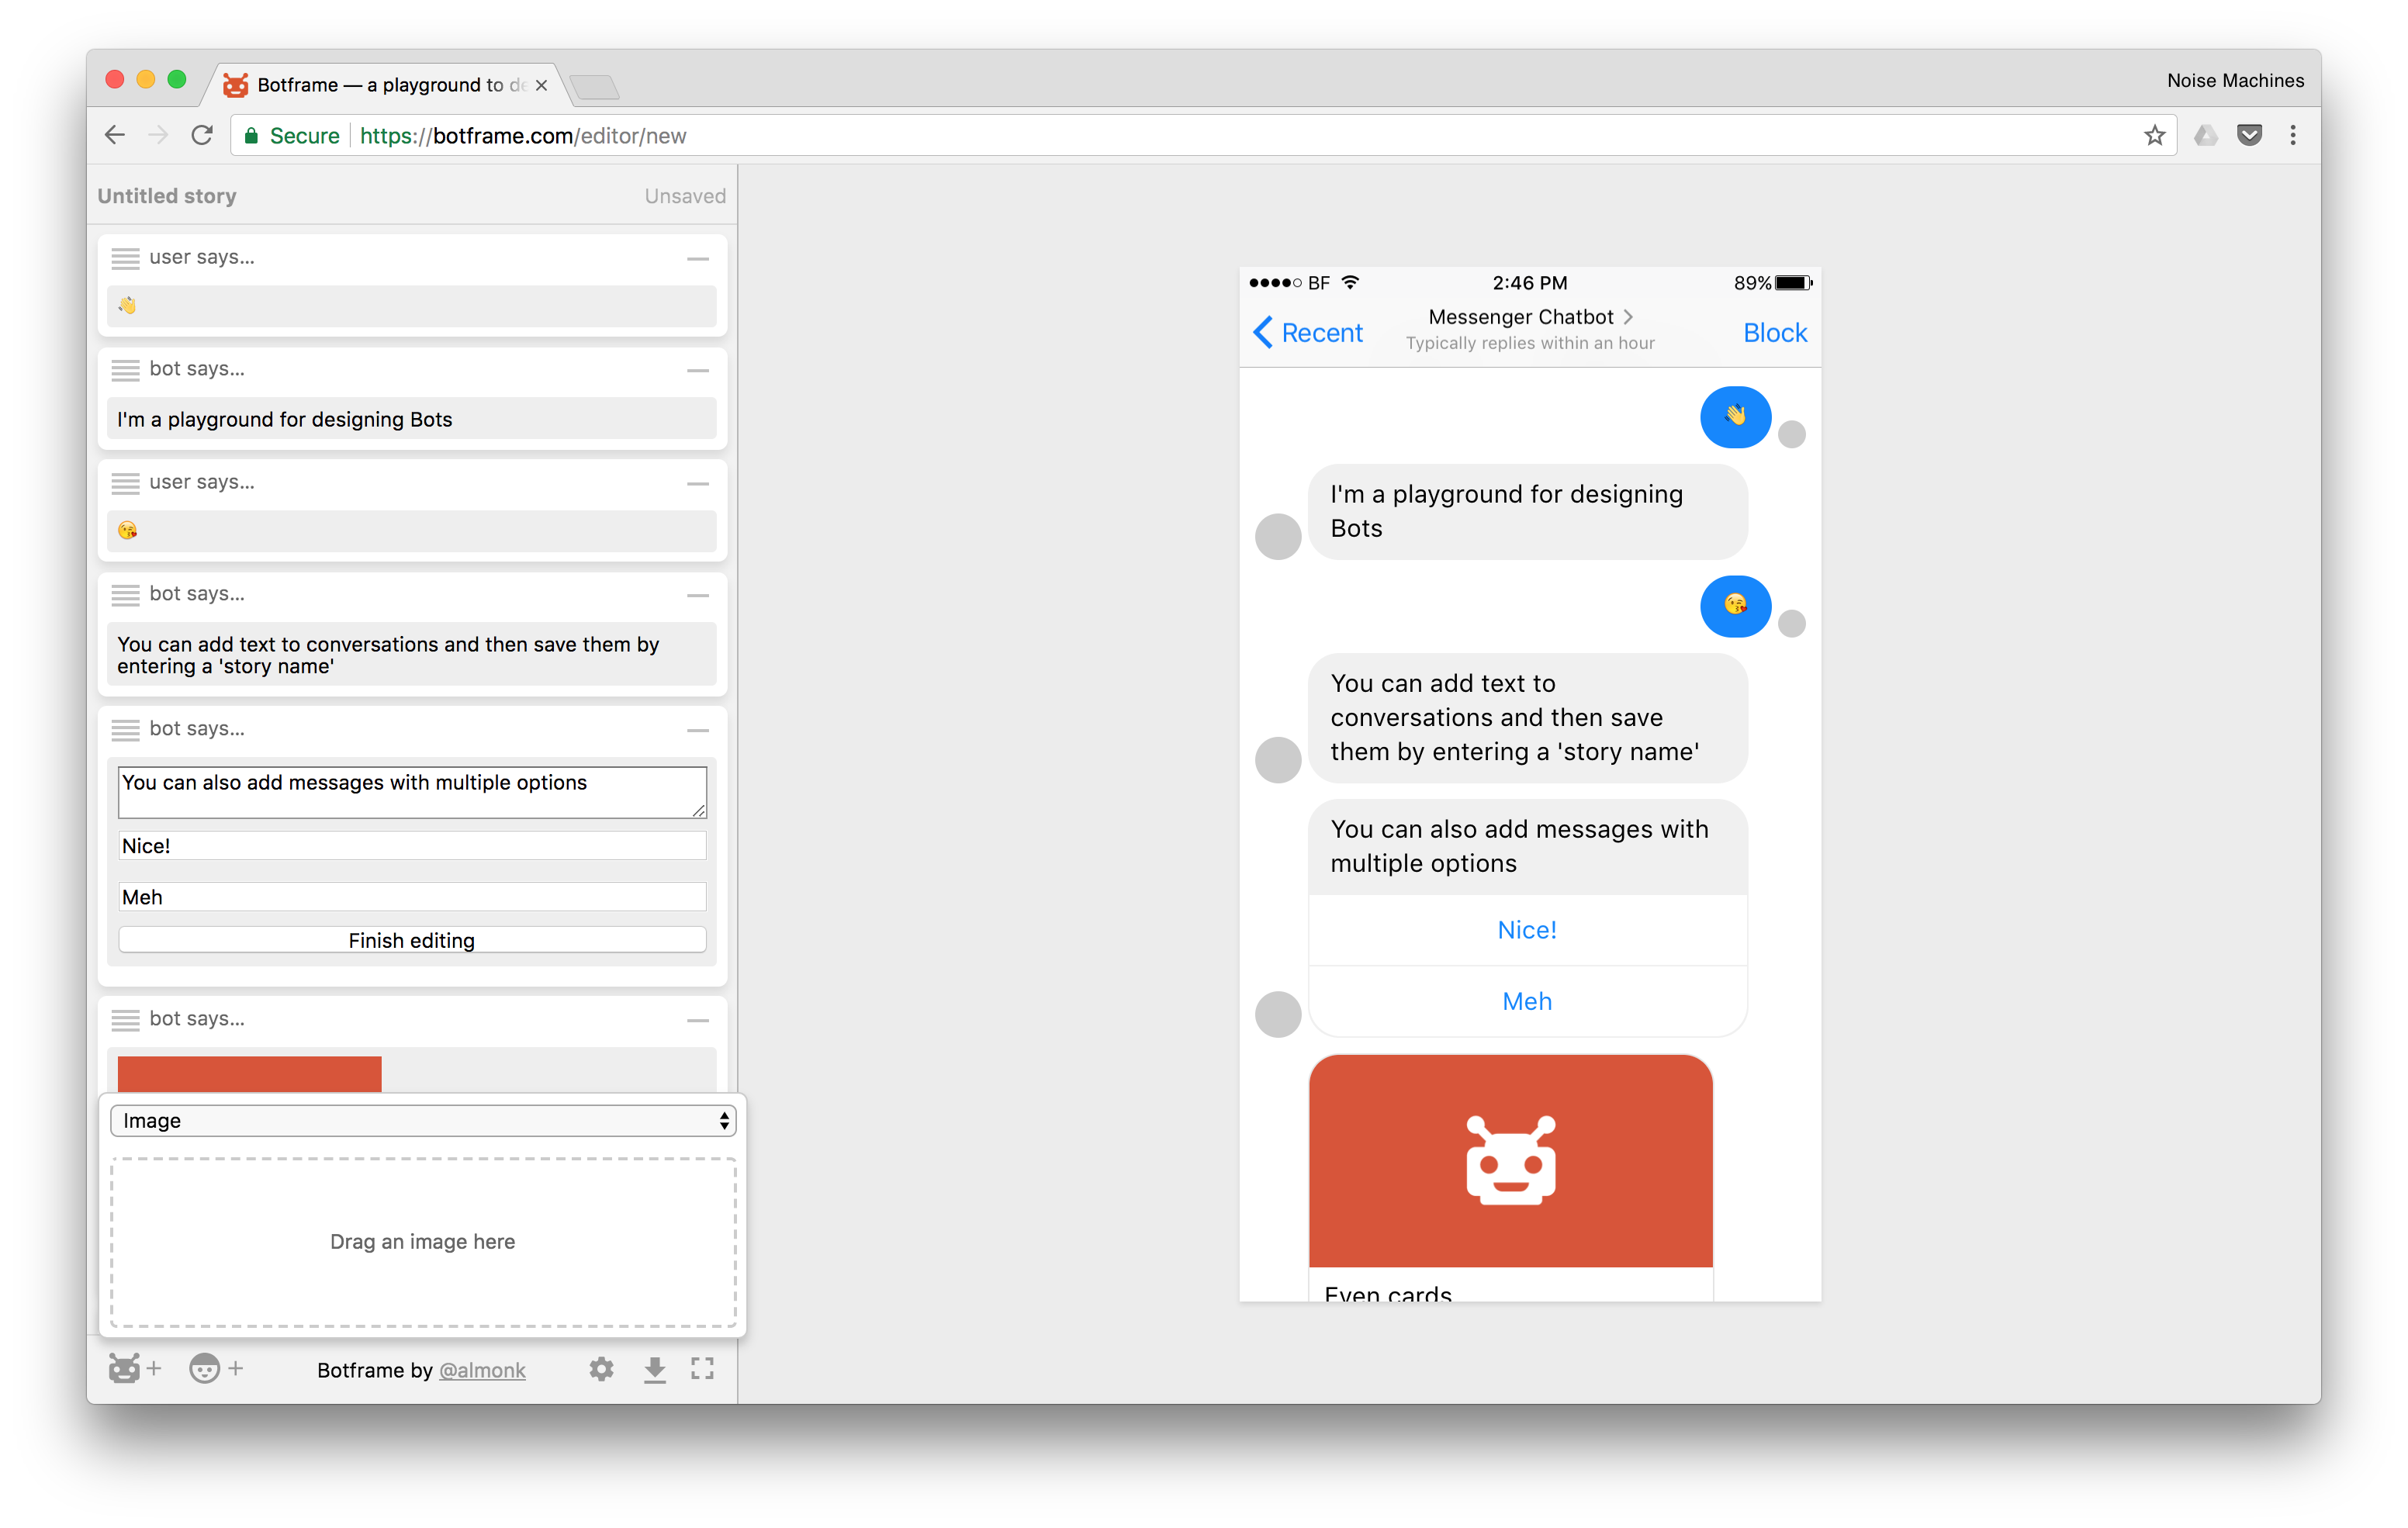Reload the page with the refresh icon
2408x1528 pixels.
(202, 135)
